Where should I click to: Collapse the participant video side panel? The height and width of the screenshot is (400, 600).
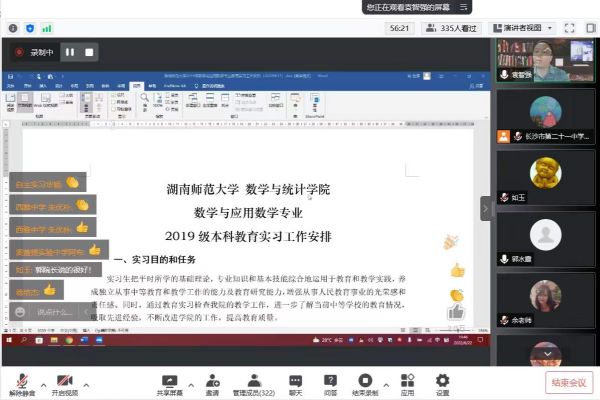click(x=486, y=208)
